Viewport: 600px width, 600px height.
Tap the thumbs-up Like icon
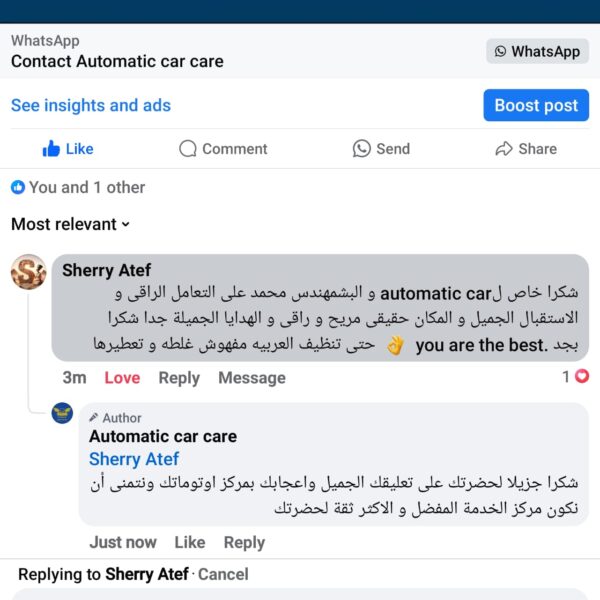pyautogui.click(x=52, y=149)
